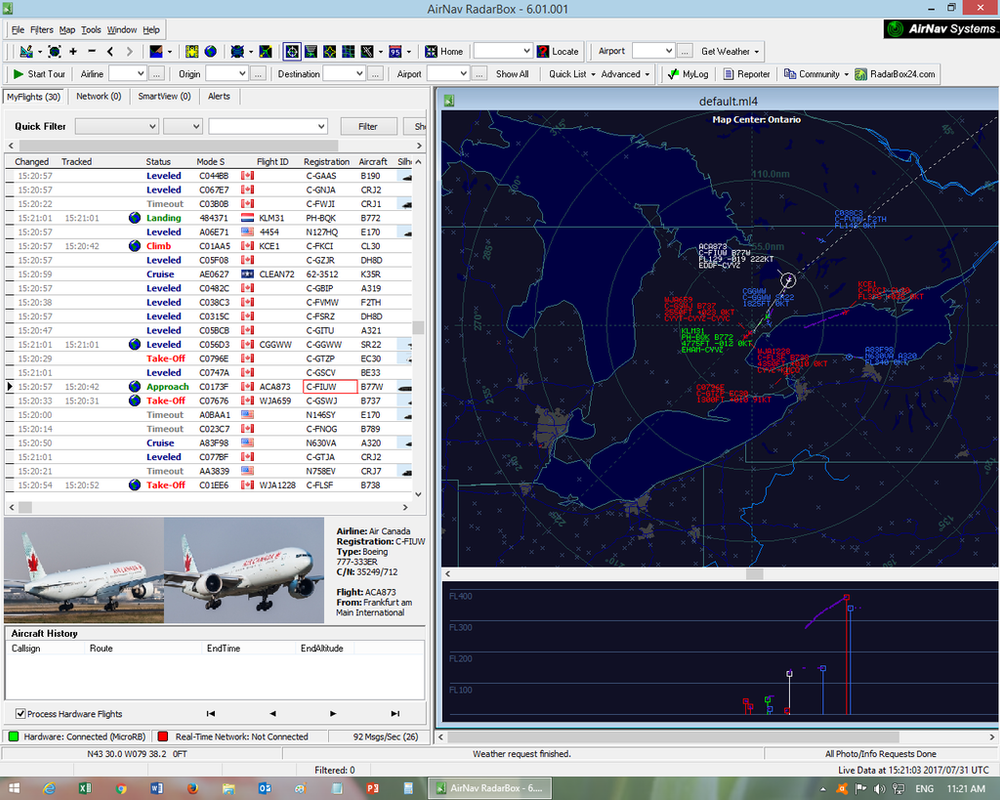Zoom in with the plus icon
The height and width of the screenshot is (800, 1000).
pos(73,52)
